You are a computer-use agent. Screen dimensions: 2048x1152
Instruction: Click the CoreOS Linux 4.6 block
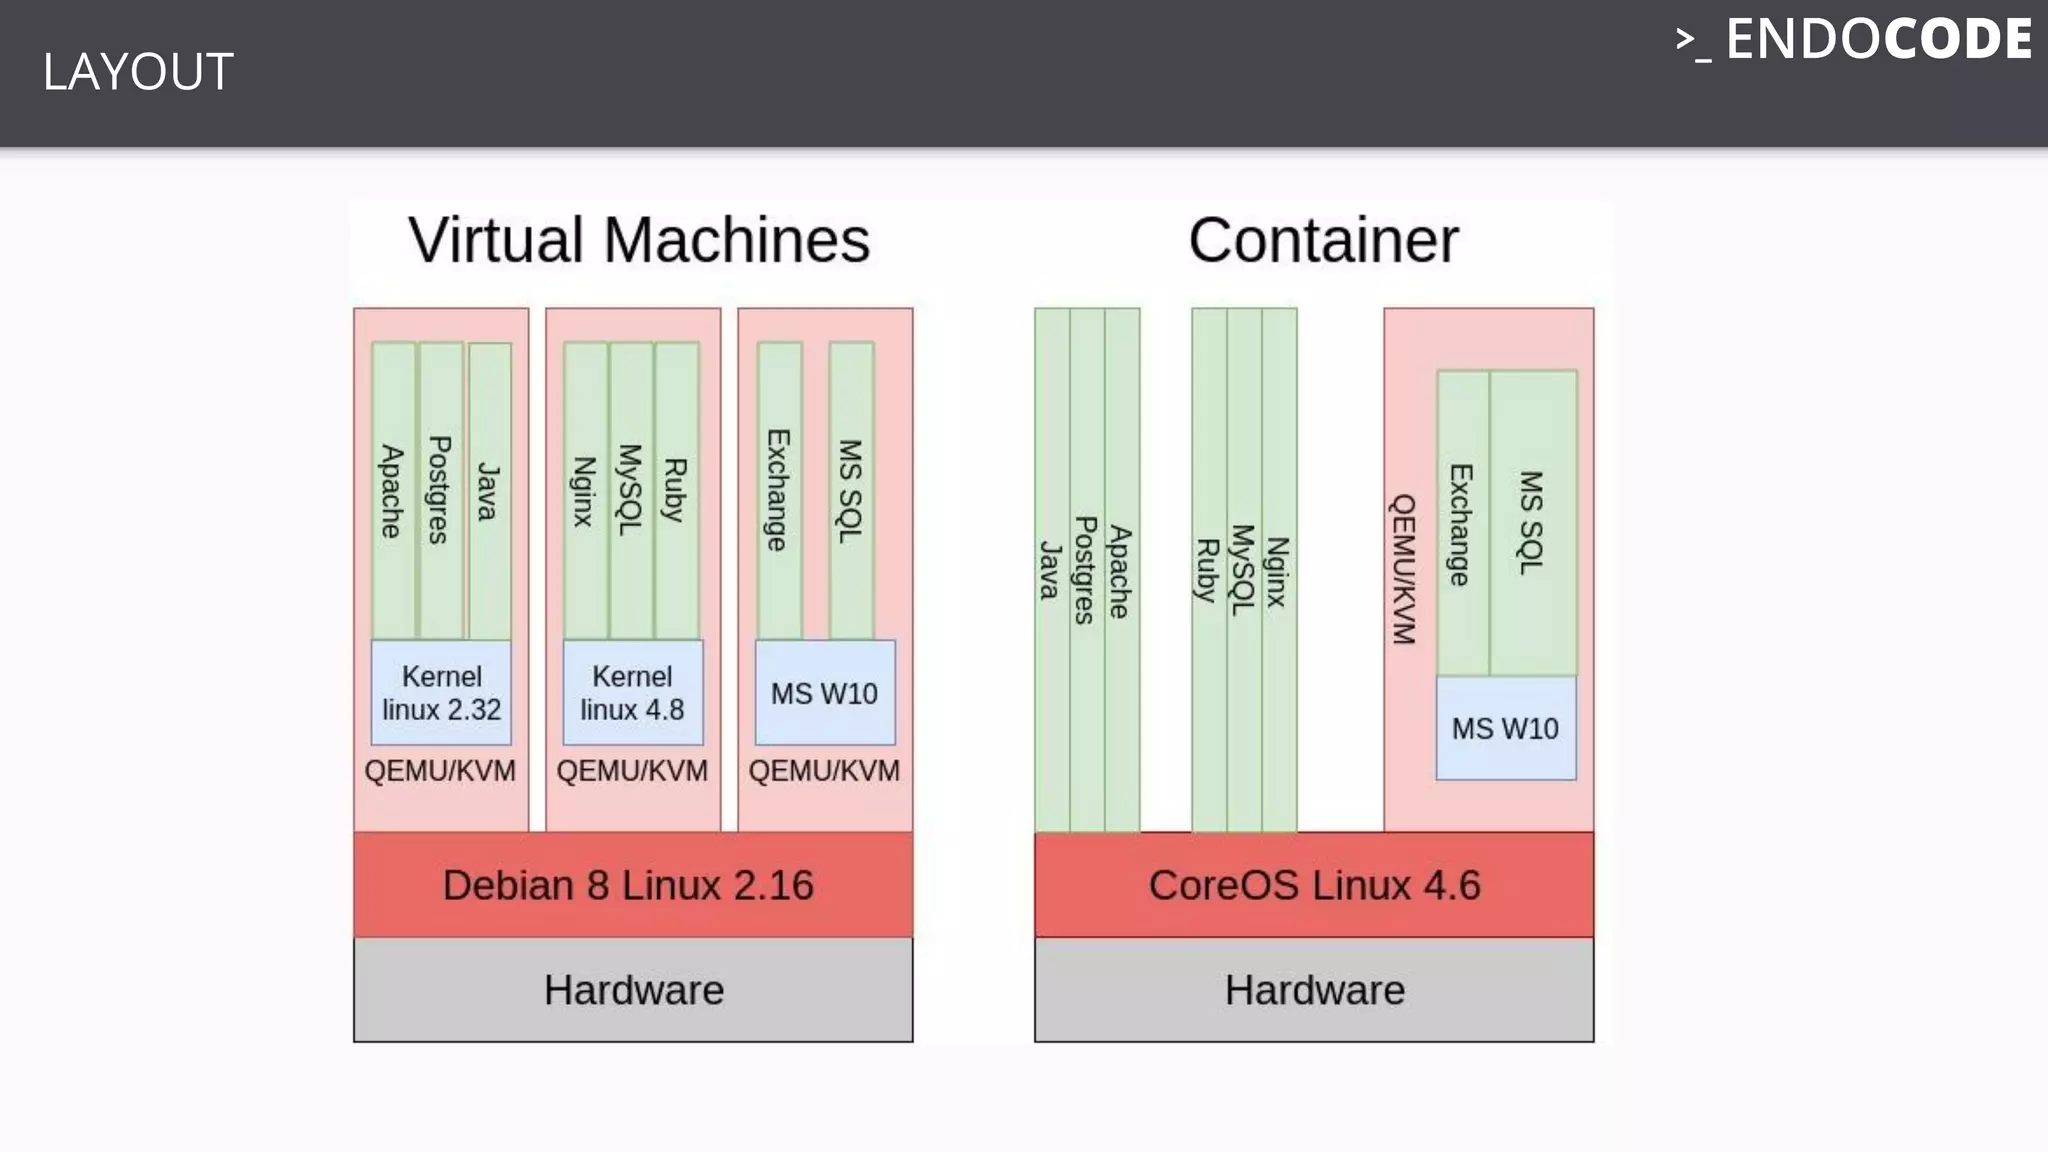[x=1313, y=885]
